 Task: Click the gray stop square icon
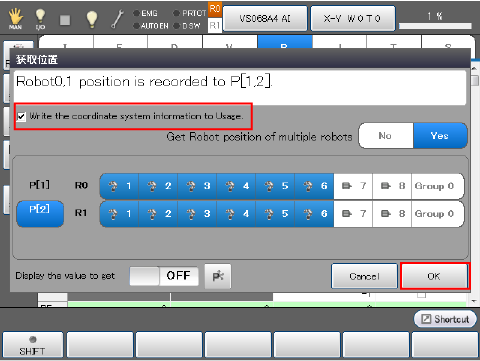point(65,20)
